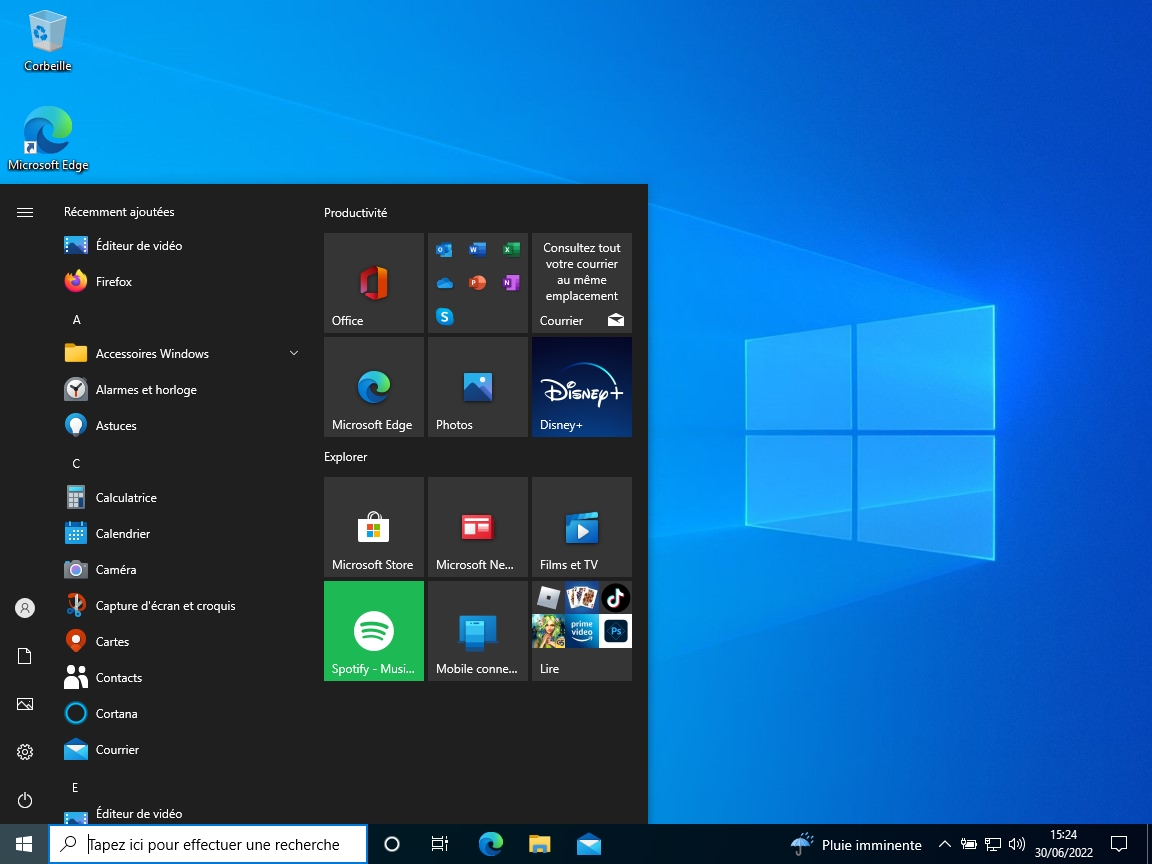
Task: Select the Productivité group heading
Action: coord(356,212)
